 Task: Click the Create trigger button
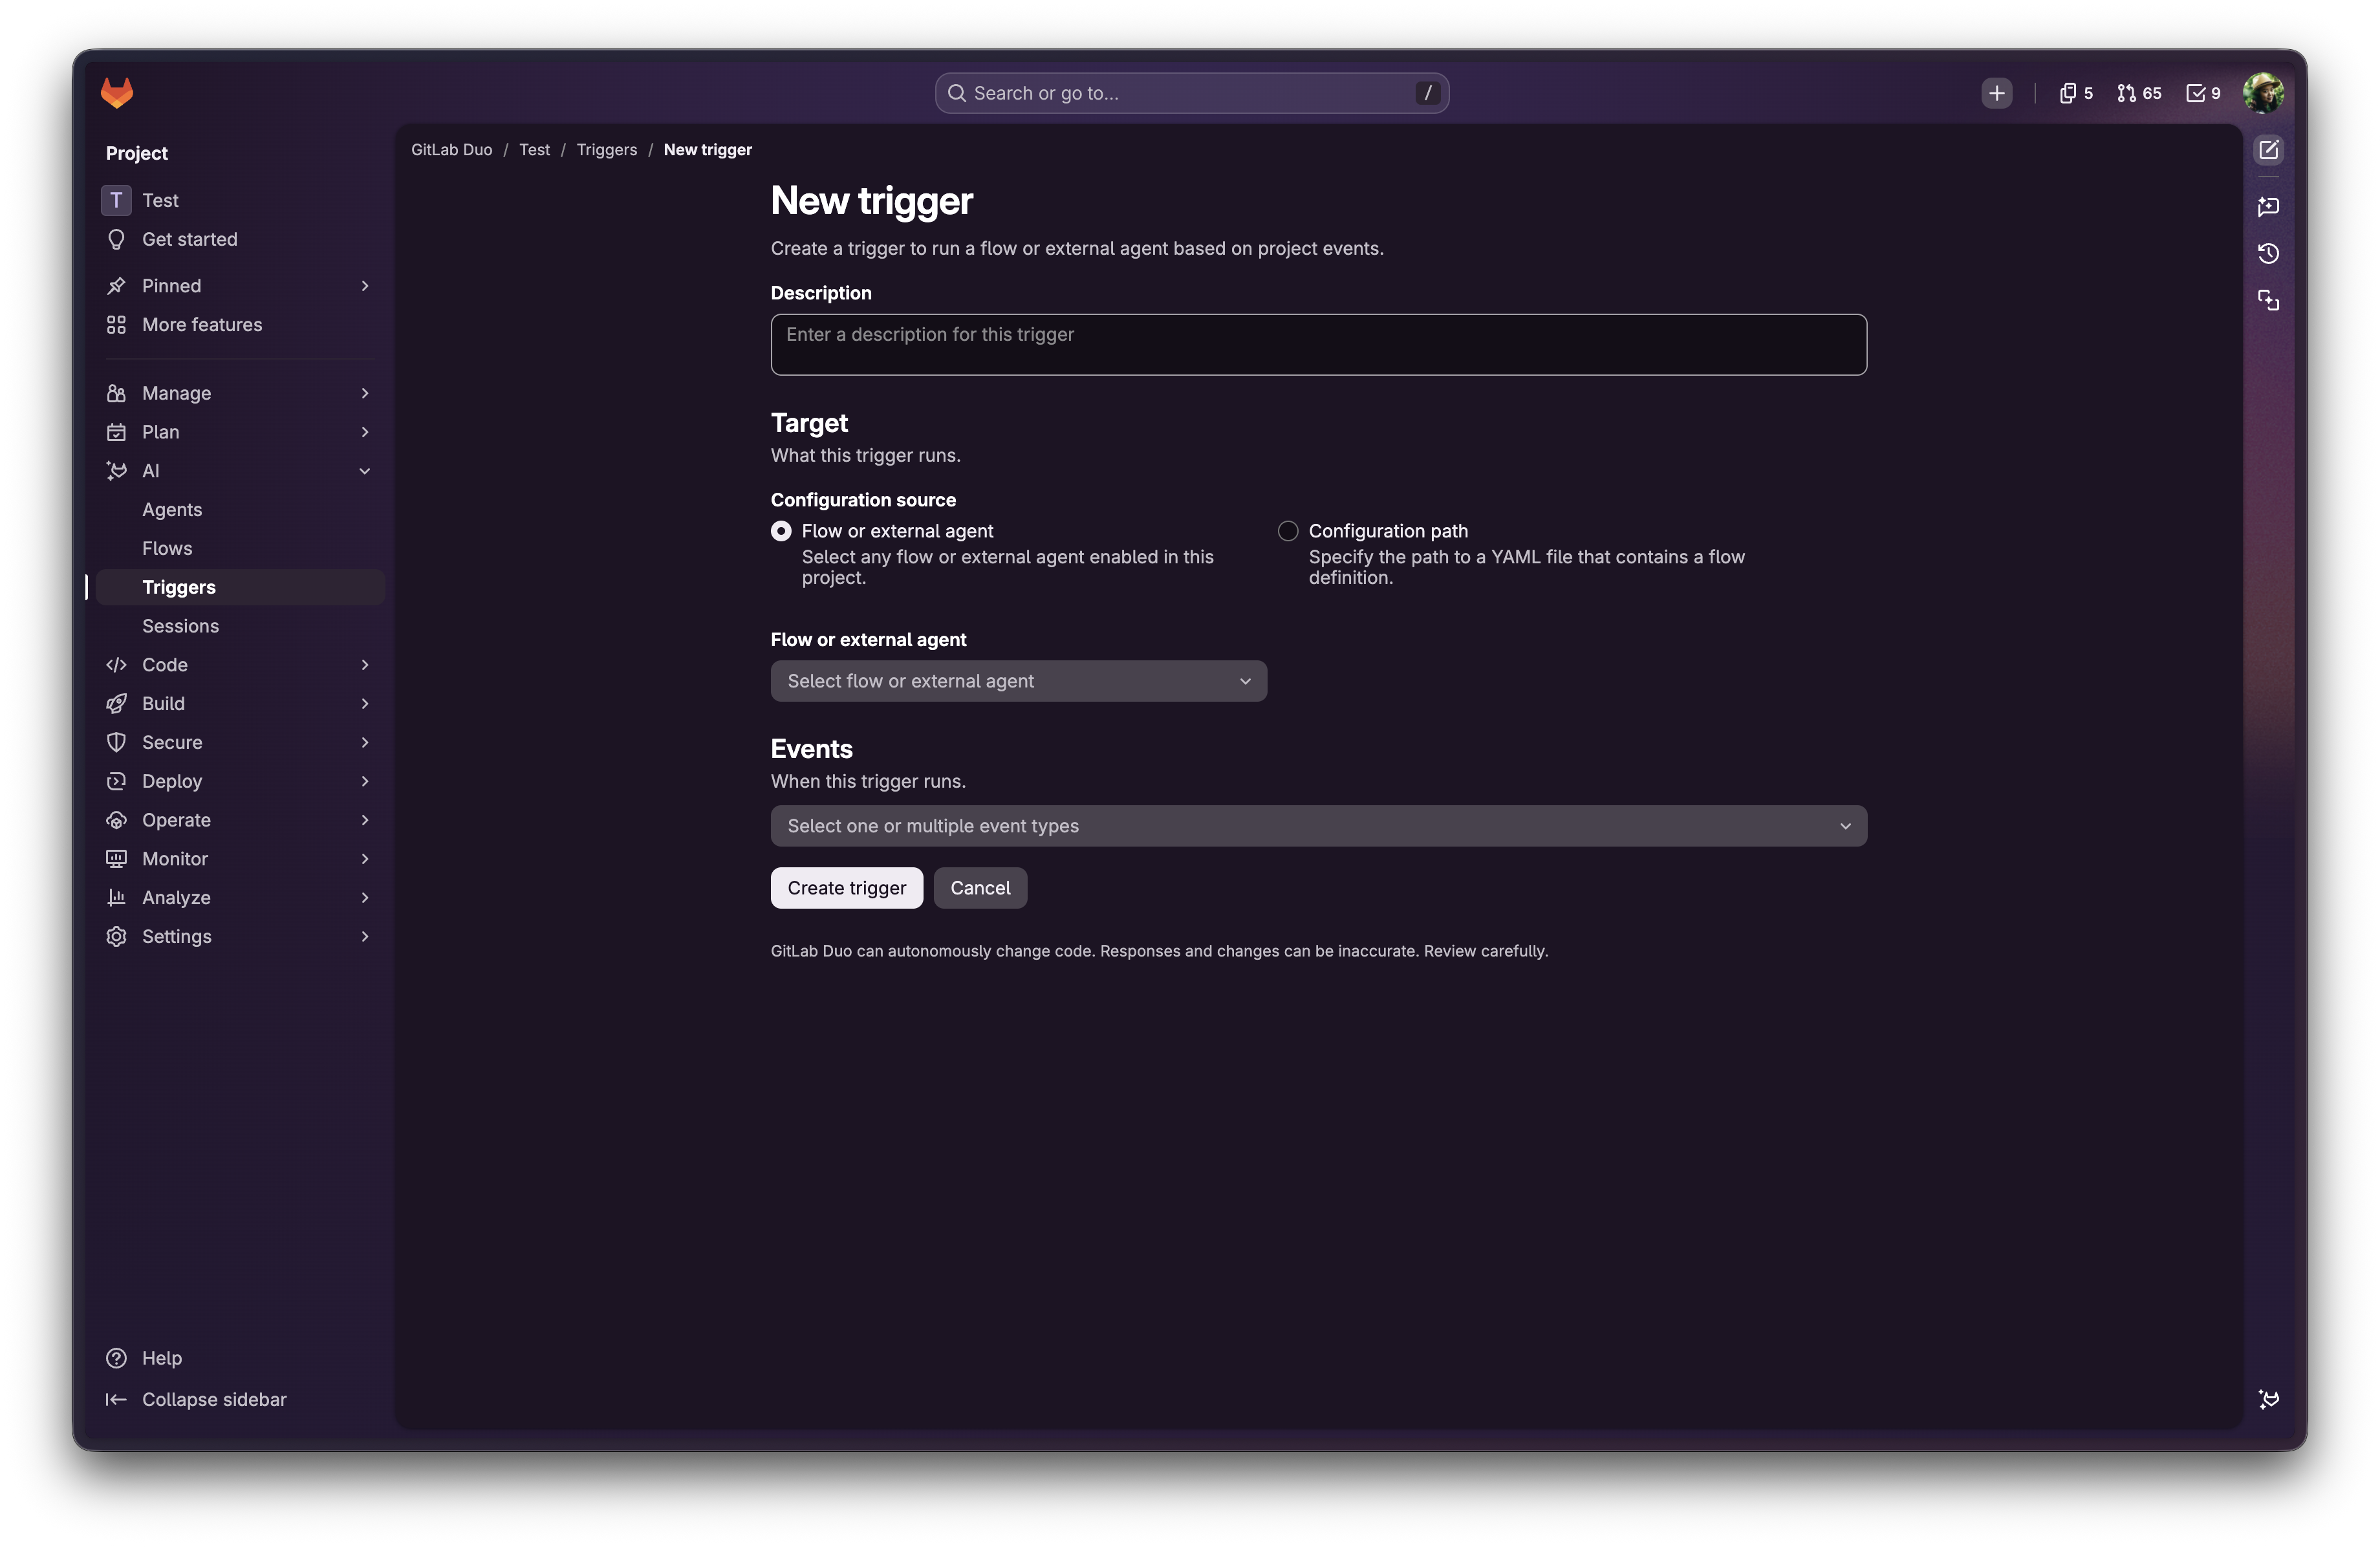point(846,888)
